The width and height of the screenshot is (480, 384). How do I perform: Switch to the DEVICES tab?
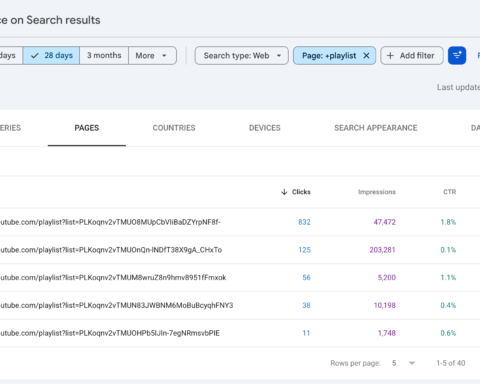point(265,128)
